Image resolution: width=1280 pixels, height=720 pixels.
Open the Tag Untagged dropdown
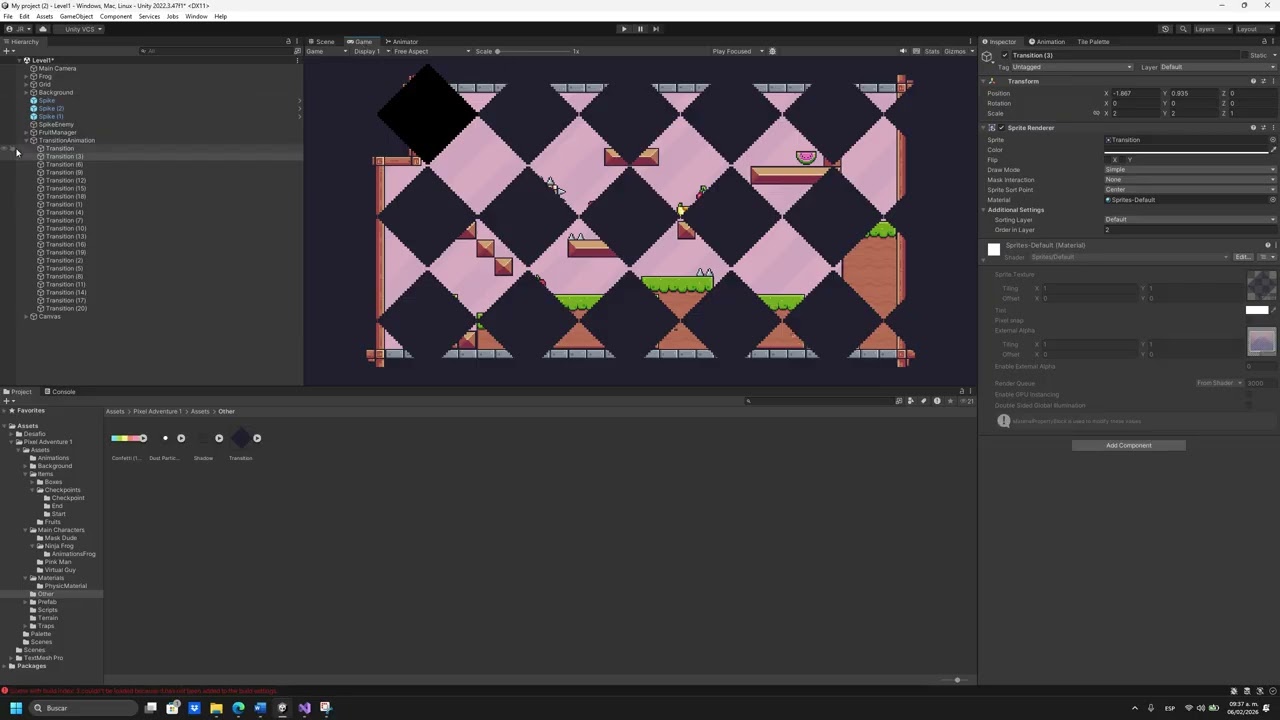[1072, 67]
